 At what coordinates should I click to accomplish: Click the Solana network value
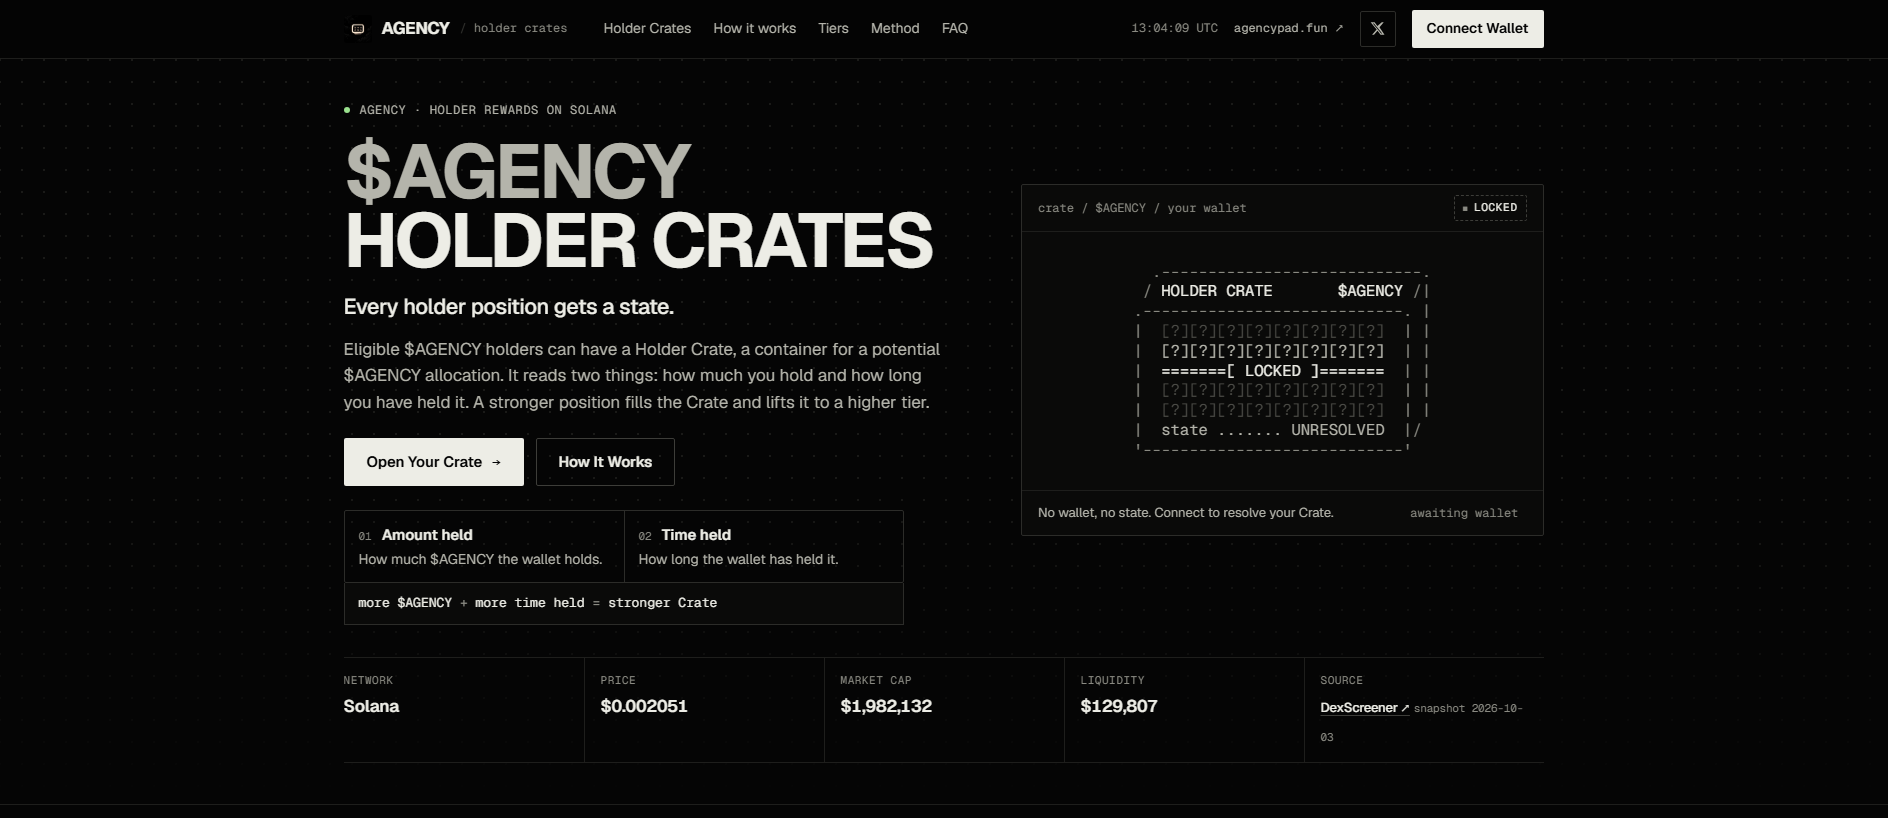(371, 706)
